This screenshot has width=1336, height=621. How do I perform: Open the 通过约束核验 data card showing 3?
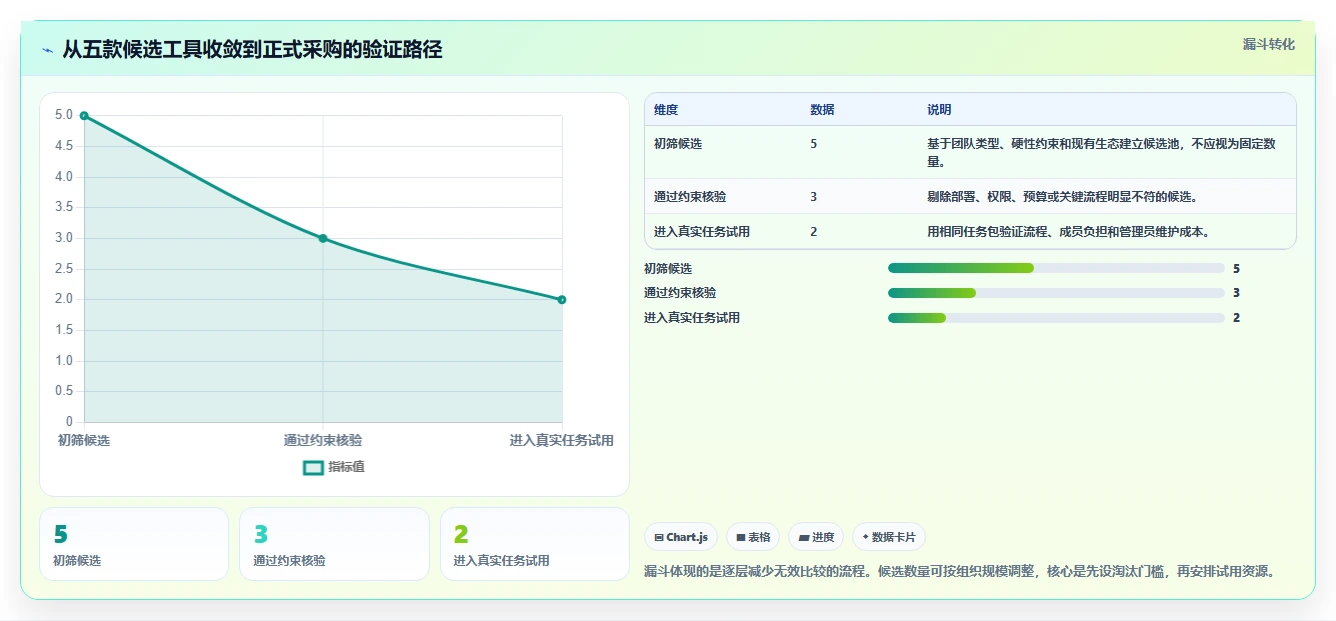(x=334, y=544)
